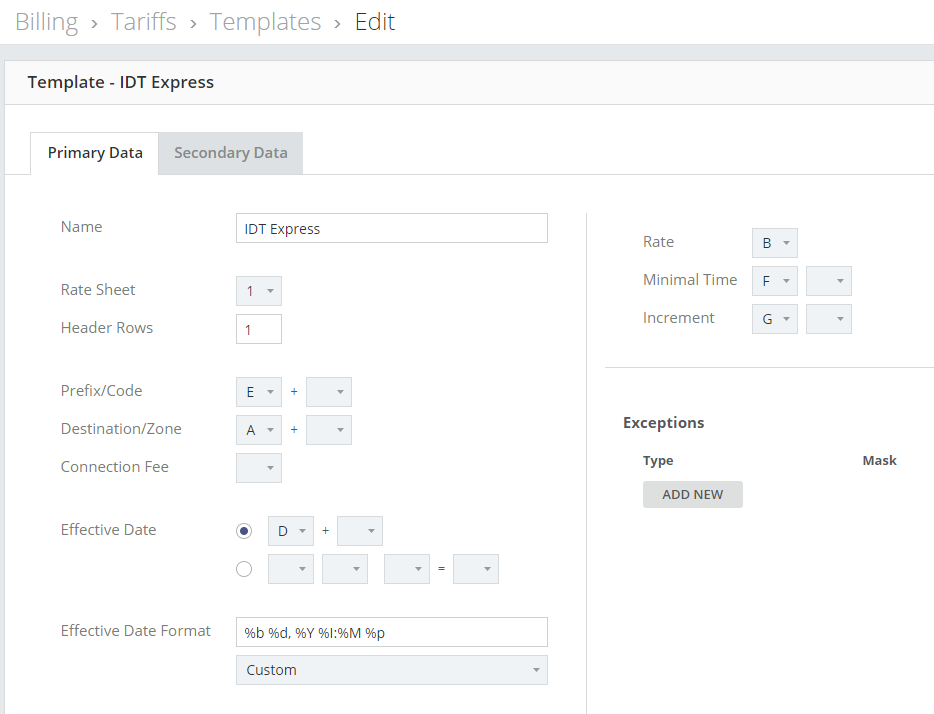Open Custom date format preset dropdown
Image resolution: width=934 pixels, height=714 pixels.
click(391, 670)
